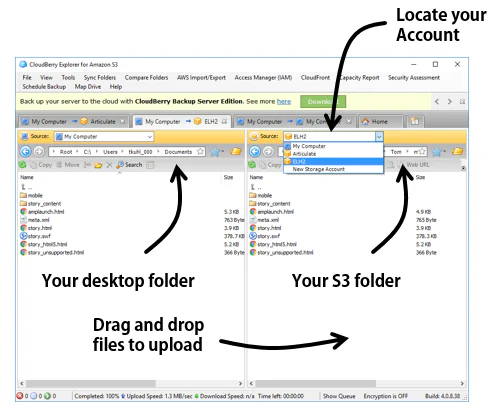Open the right pane favorites star menu
The height and width of the screenshot is (409, 495).
439,152
